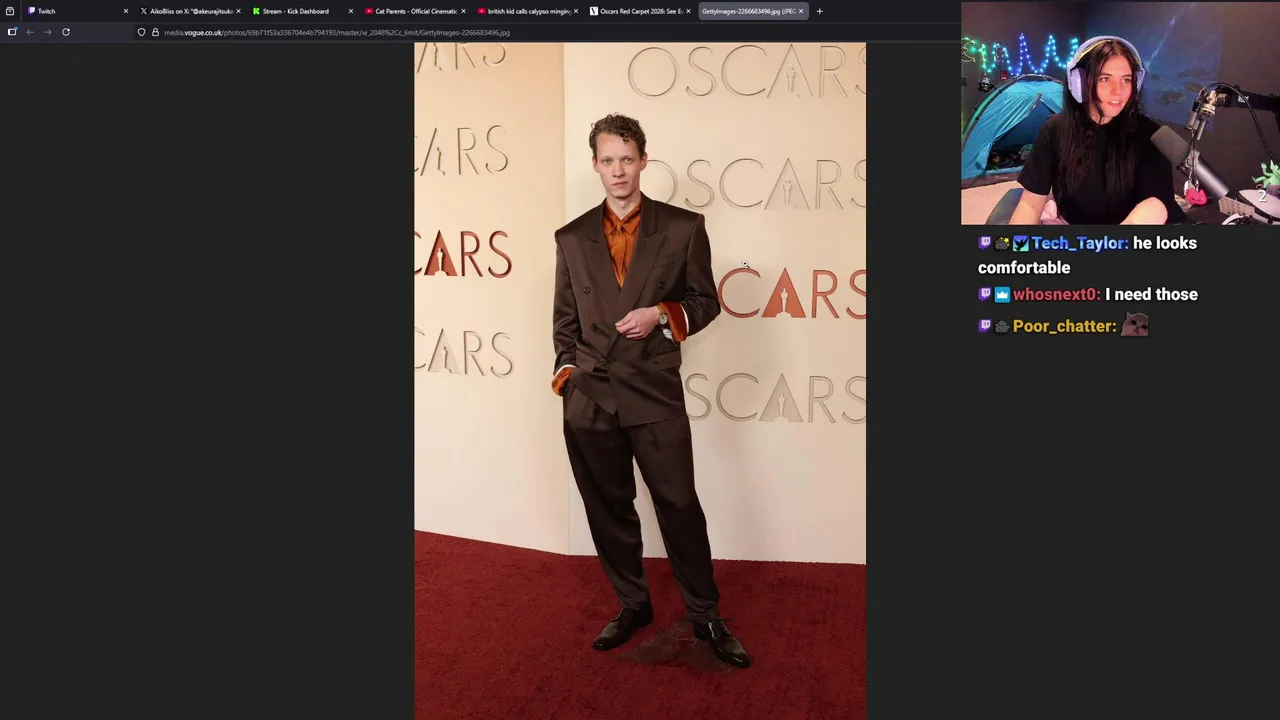This screenshot has width=1280, height=720.
Task: Click the emote in Poor_chatter's message
Action: [1134, 325]
